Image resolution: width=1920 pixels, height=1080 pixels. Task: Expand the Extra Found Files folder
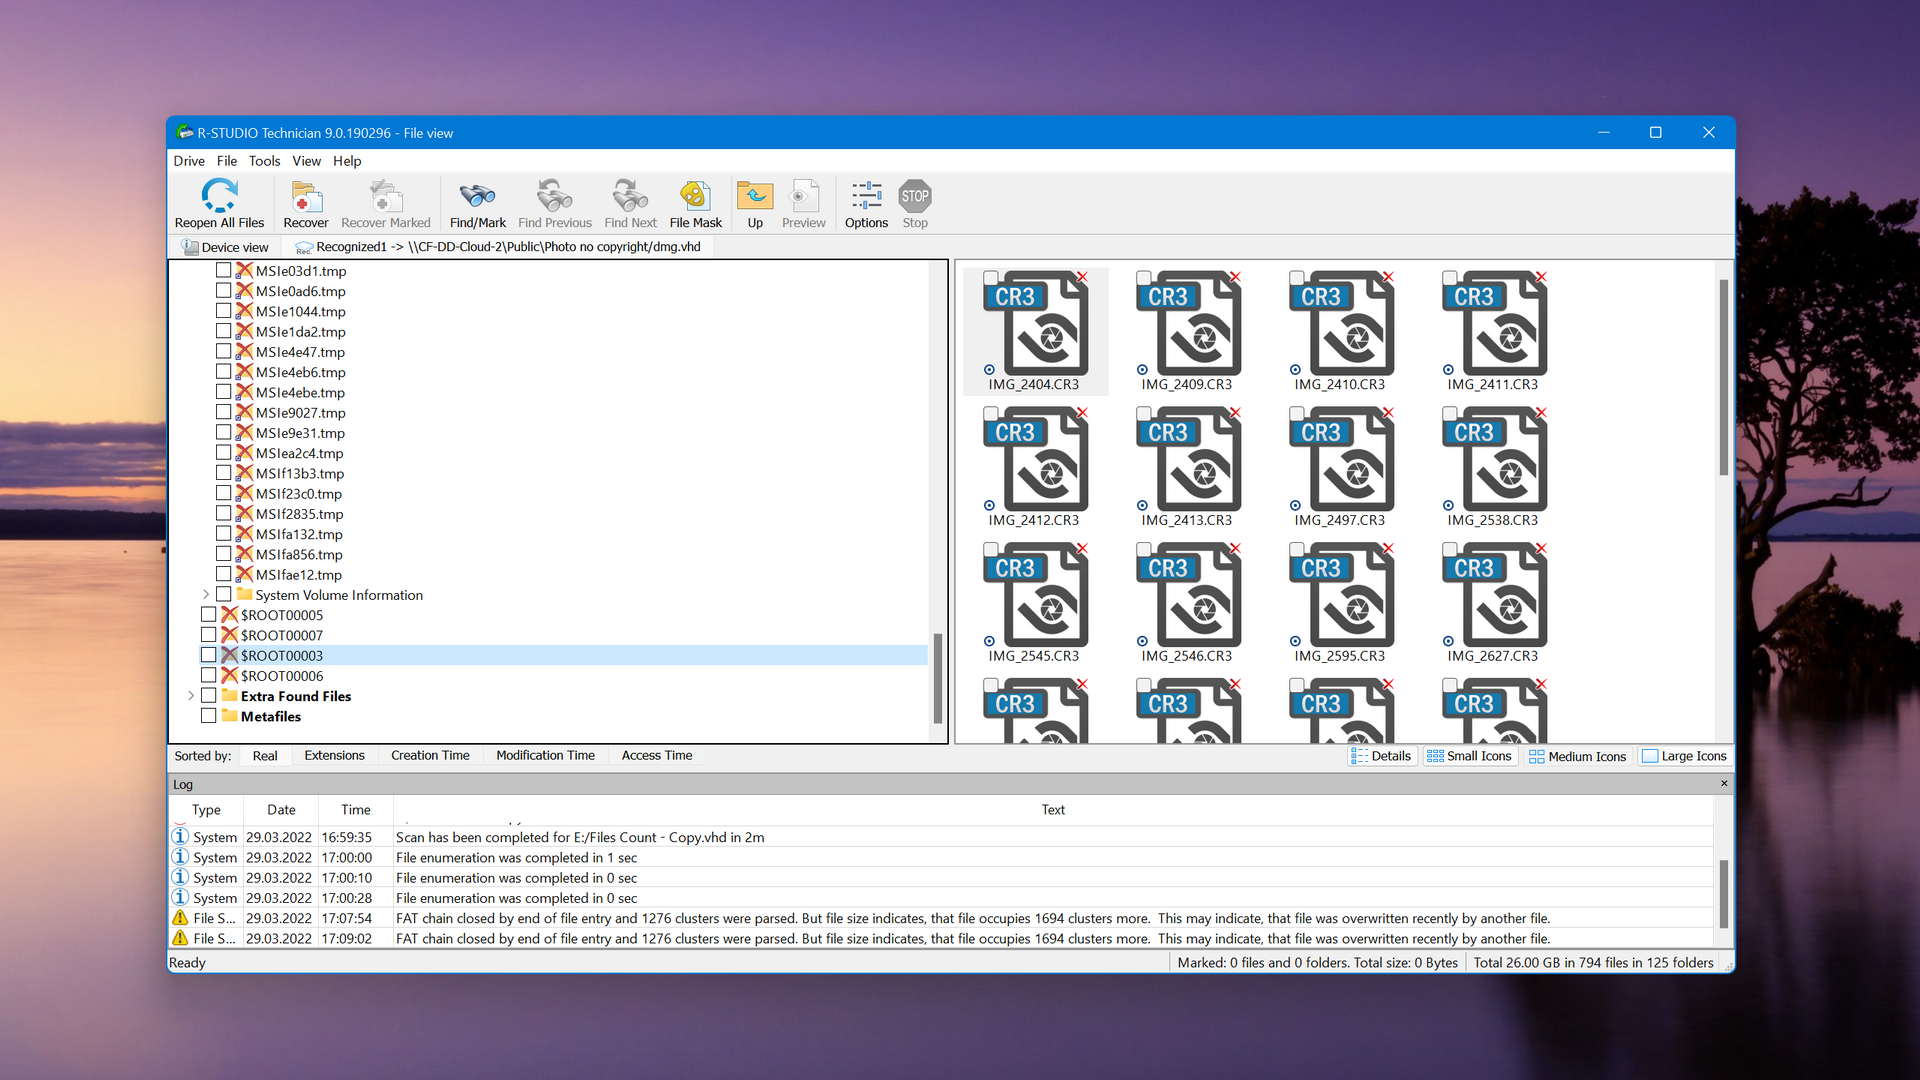(191, 695)
